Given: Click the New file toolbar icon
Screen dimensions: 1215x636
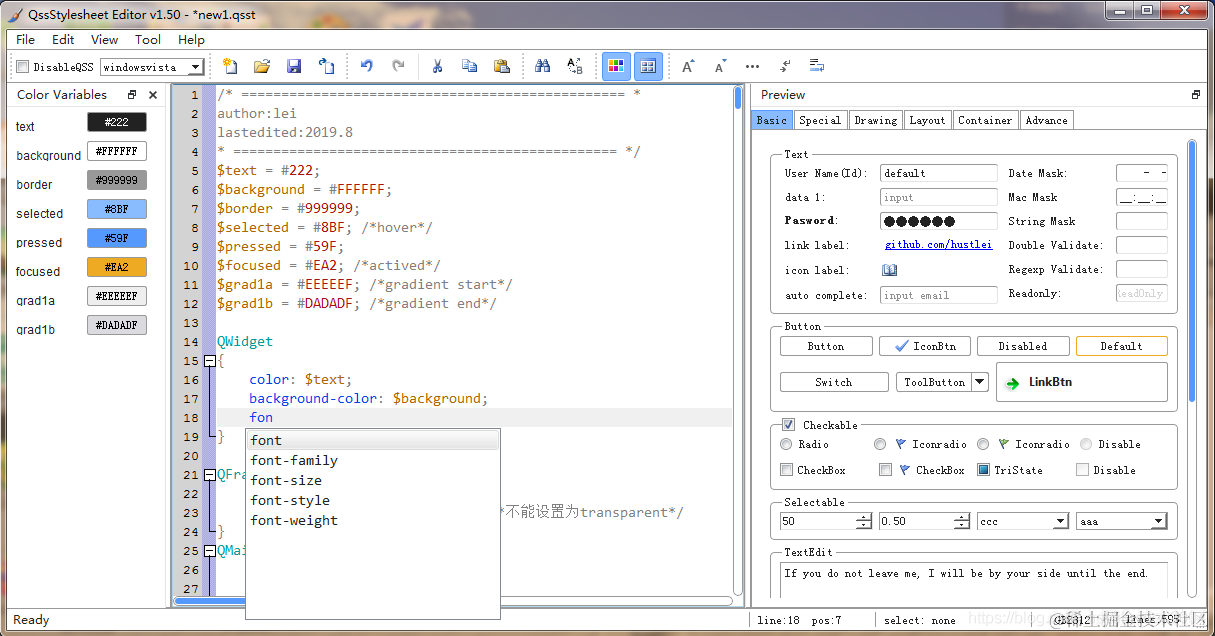Looking at the screenshot, I should tap(230, 66).
